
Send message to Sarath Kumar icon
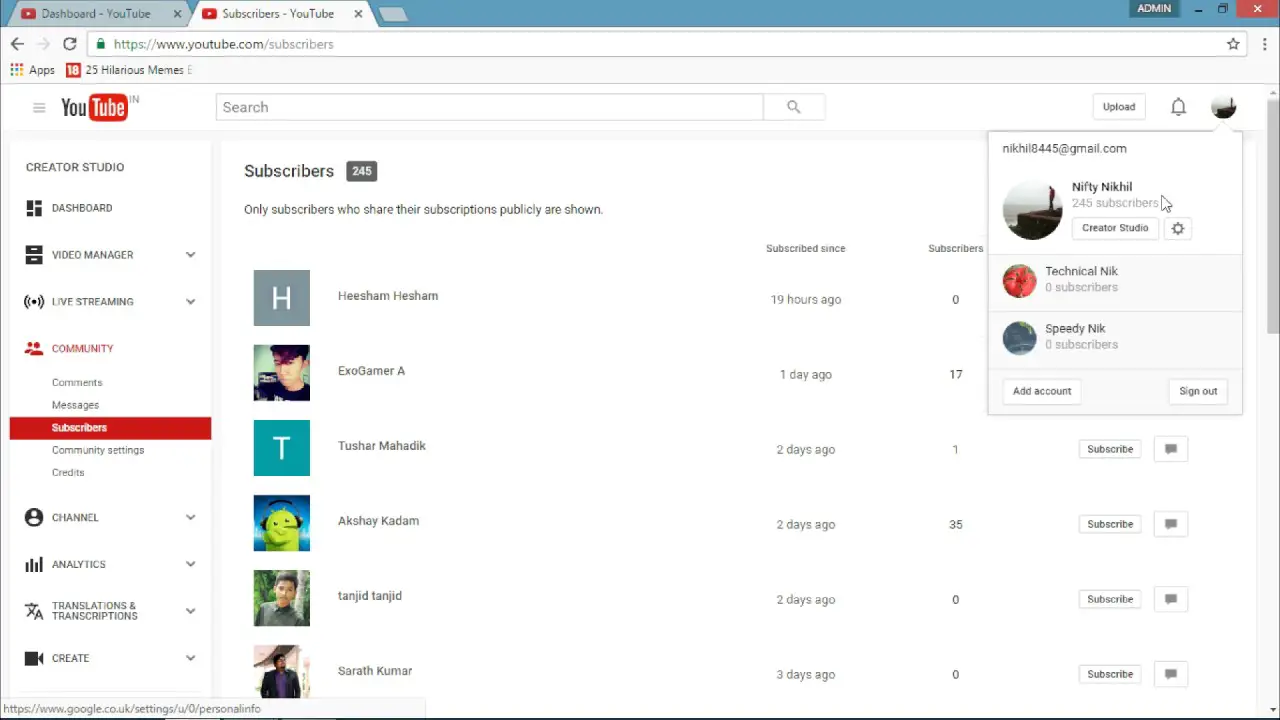click(1171, 674)
